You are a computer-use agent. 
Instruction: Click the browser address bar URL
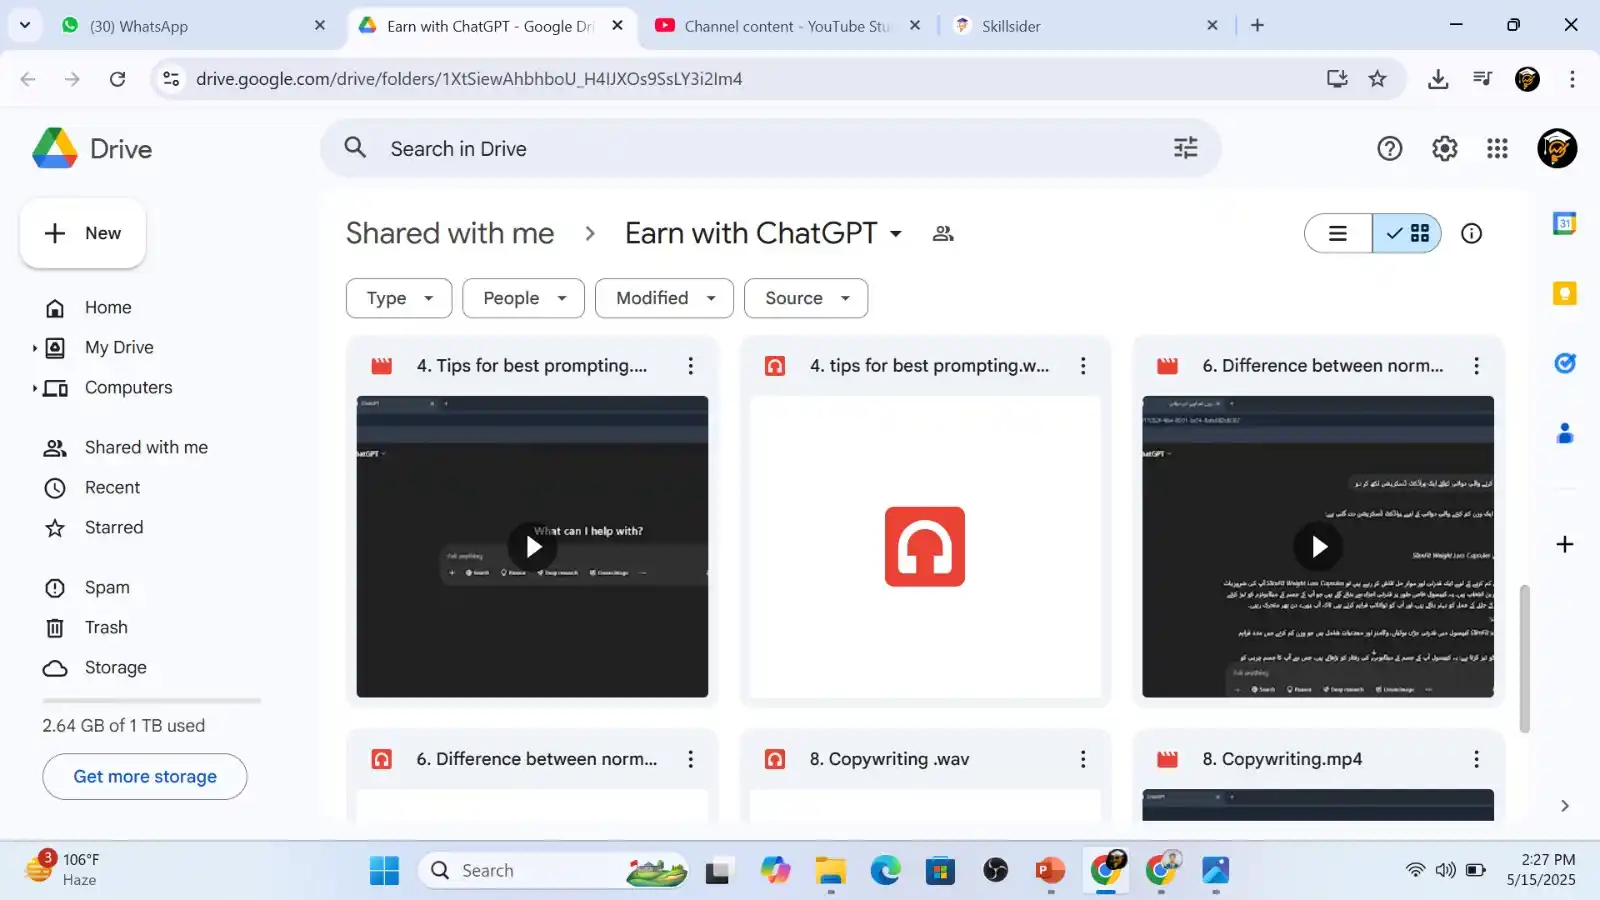[469, 79]
